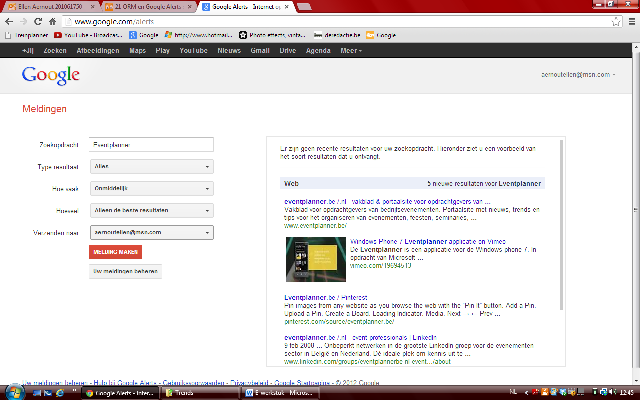Click the Chrome back arrow
The height and width of the screenshot is (400, 640).
[9, 20]
